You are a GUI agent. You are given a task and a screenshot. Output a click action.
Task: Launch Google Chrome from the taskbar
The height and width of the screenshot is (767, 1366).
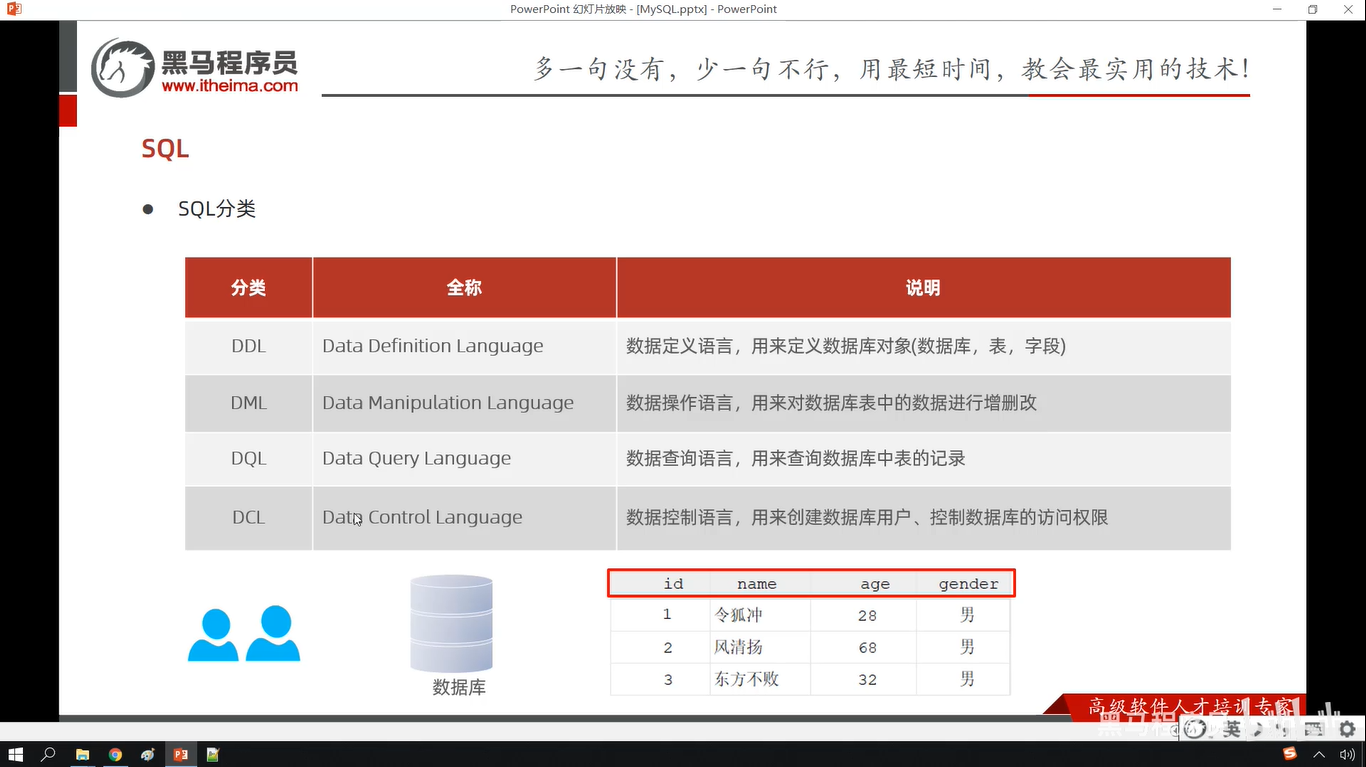[115, 754]
